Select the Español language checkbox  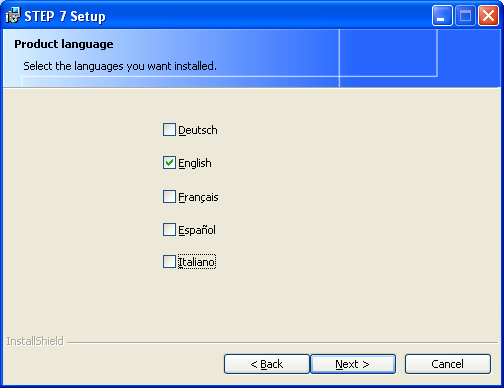pyautogui.click(x=169, y=230)
